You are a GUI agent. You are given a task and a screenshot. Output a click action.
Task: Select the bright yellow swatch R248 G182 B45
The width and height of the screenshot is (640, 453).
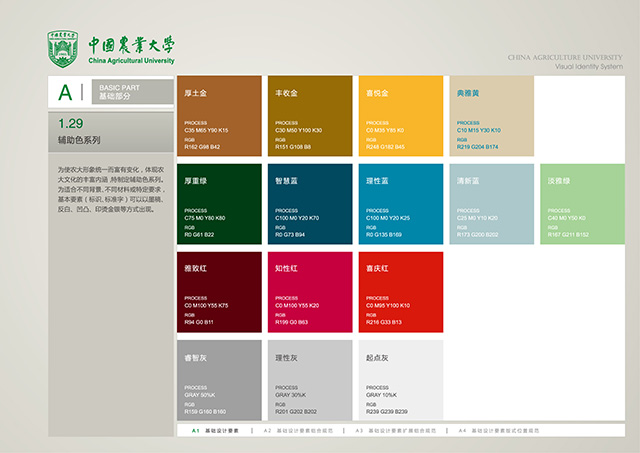coord(400,115)
